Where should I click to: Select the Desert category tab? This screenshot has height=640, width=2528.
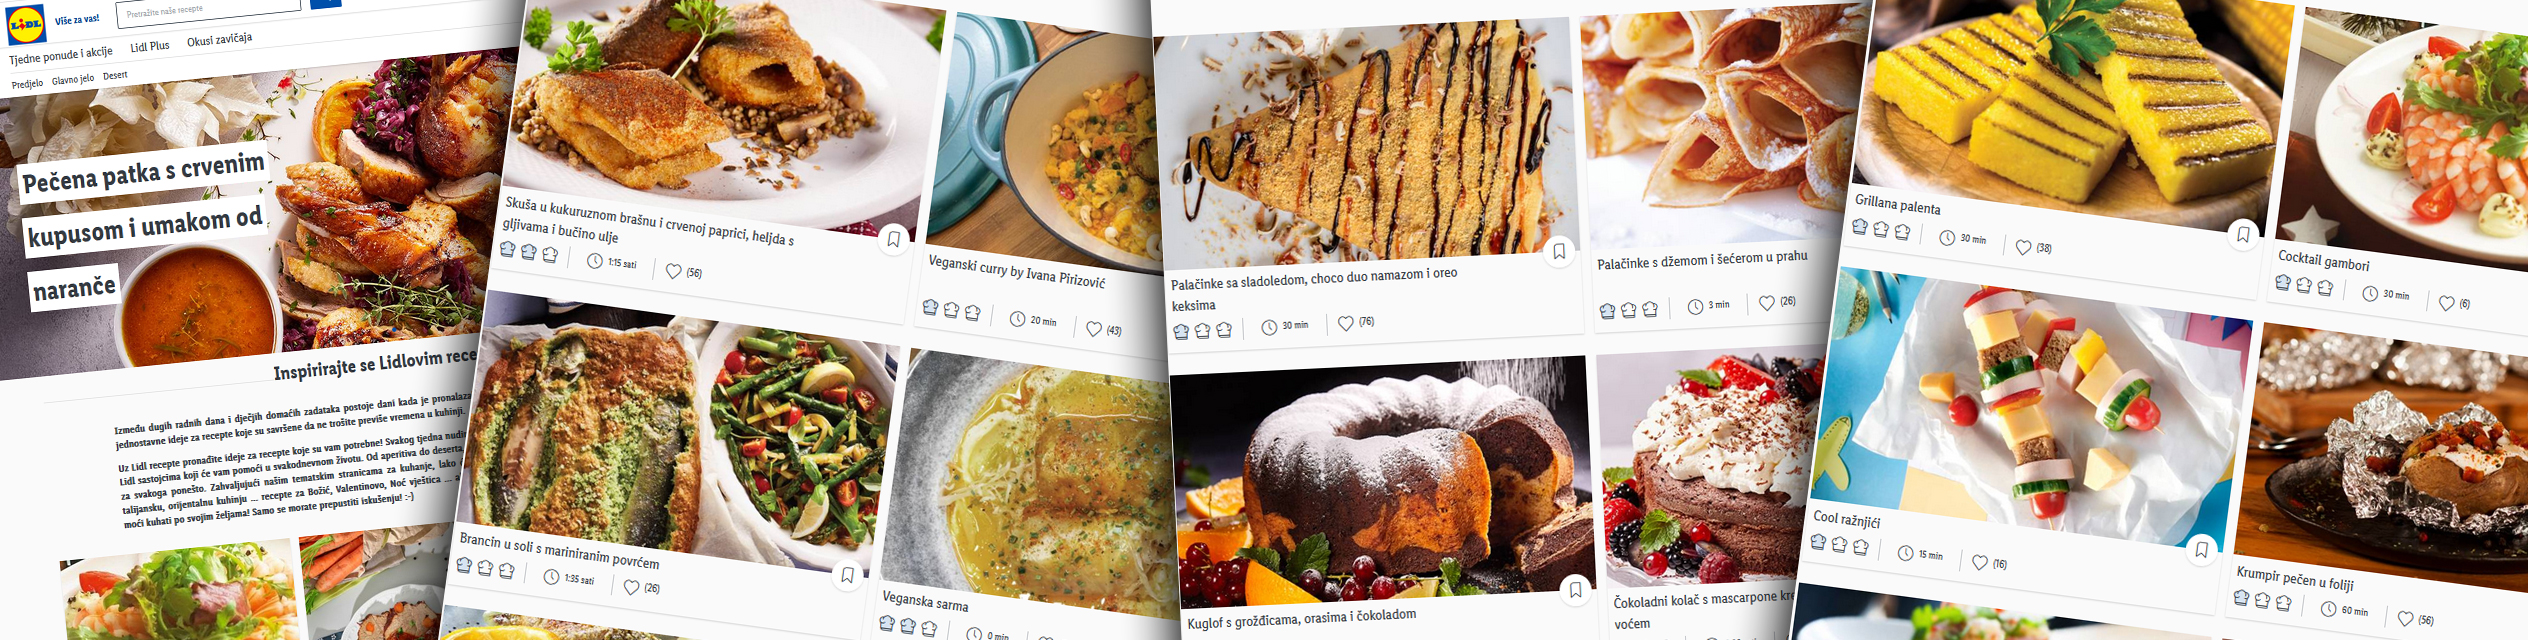coord(115,75)
